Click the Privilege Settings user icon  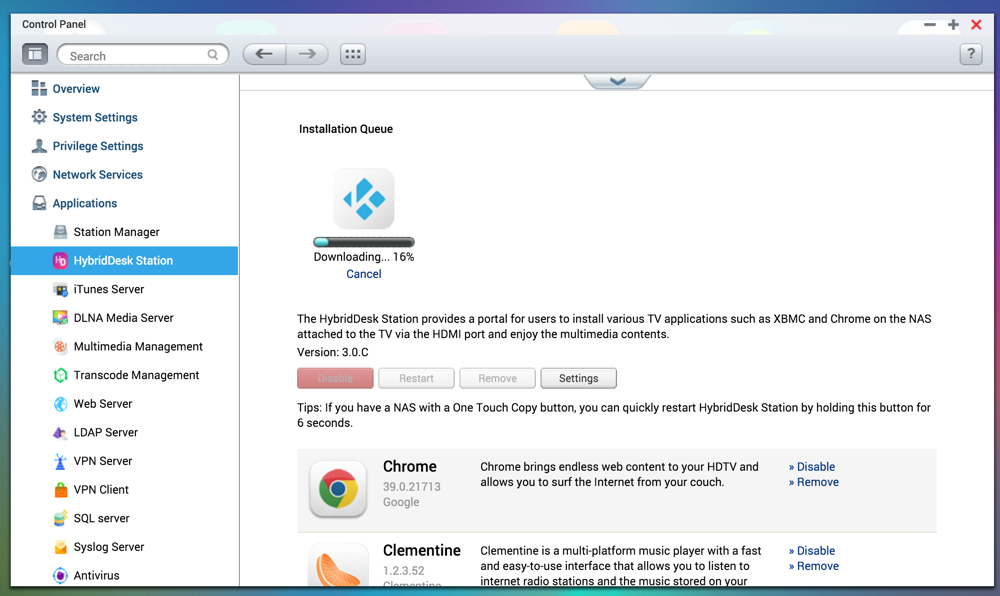(x=39, y=146)
